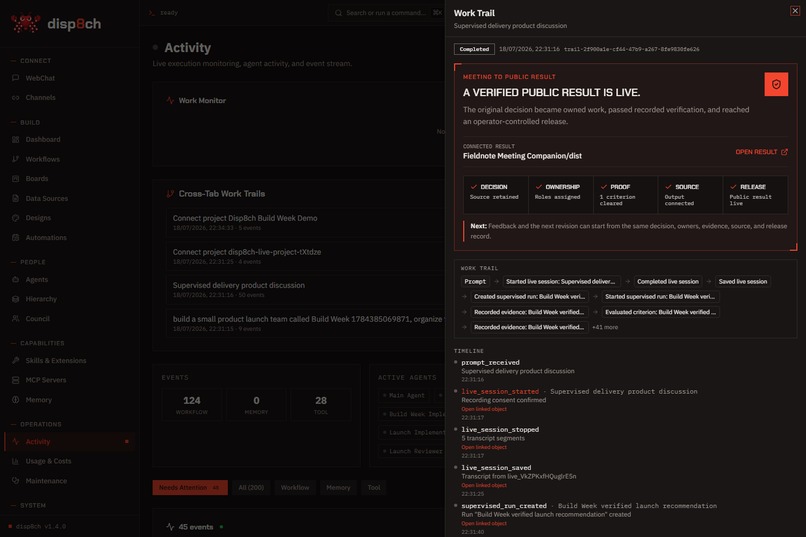Open linked object under live_session_started
This screenshot has width=806, height=537.
(484, 410)
